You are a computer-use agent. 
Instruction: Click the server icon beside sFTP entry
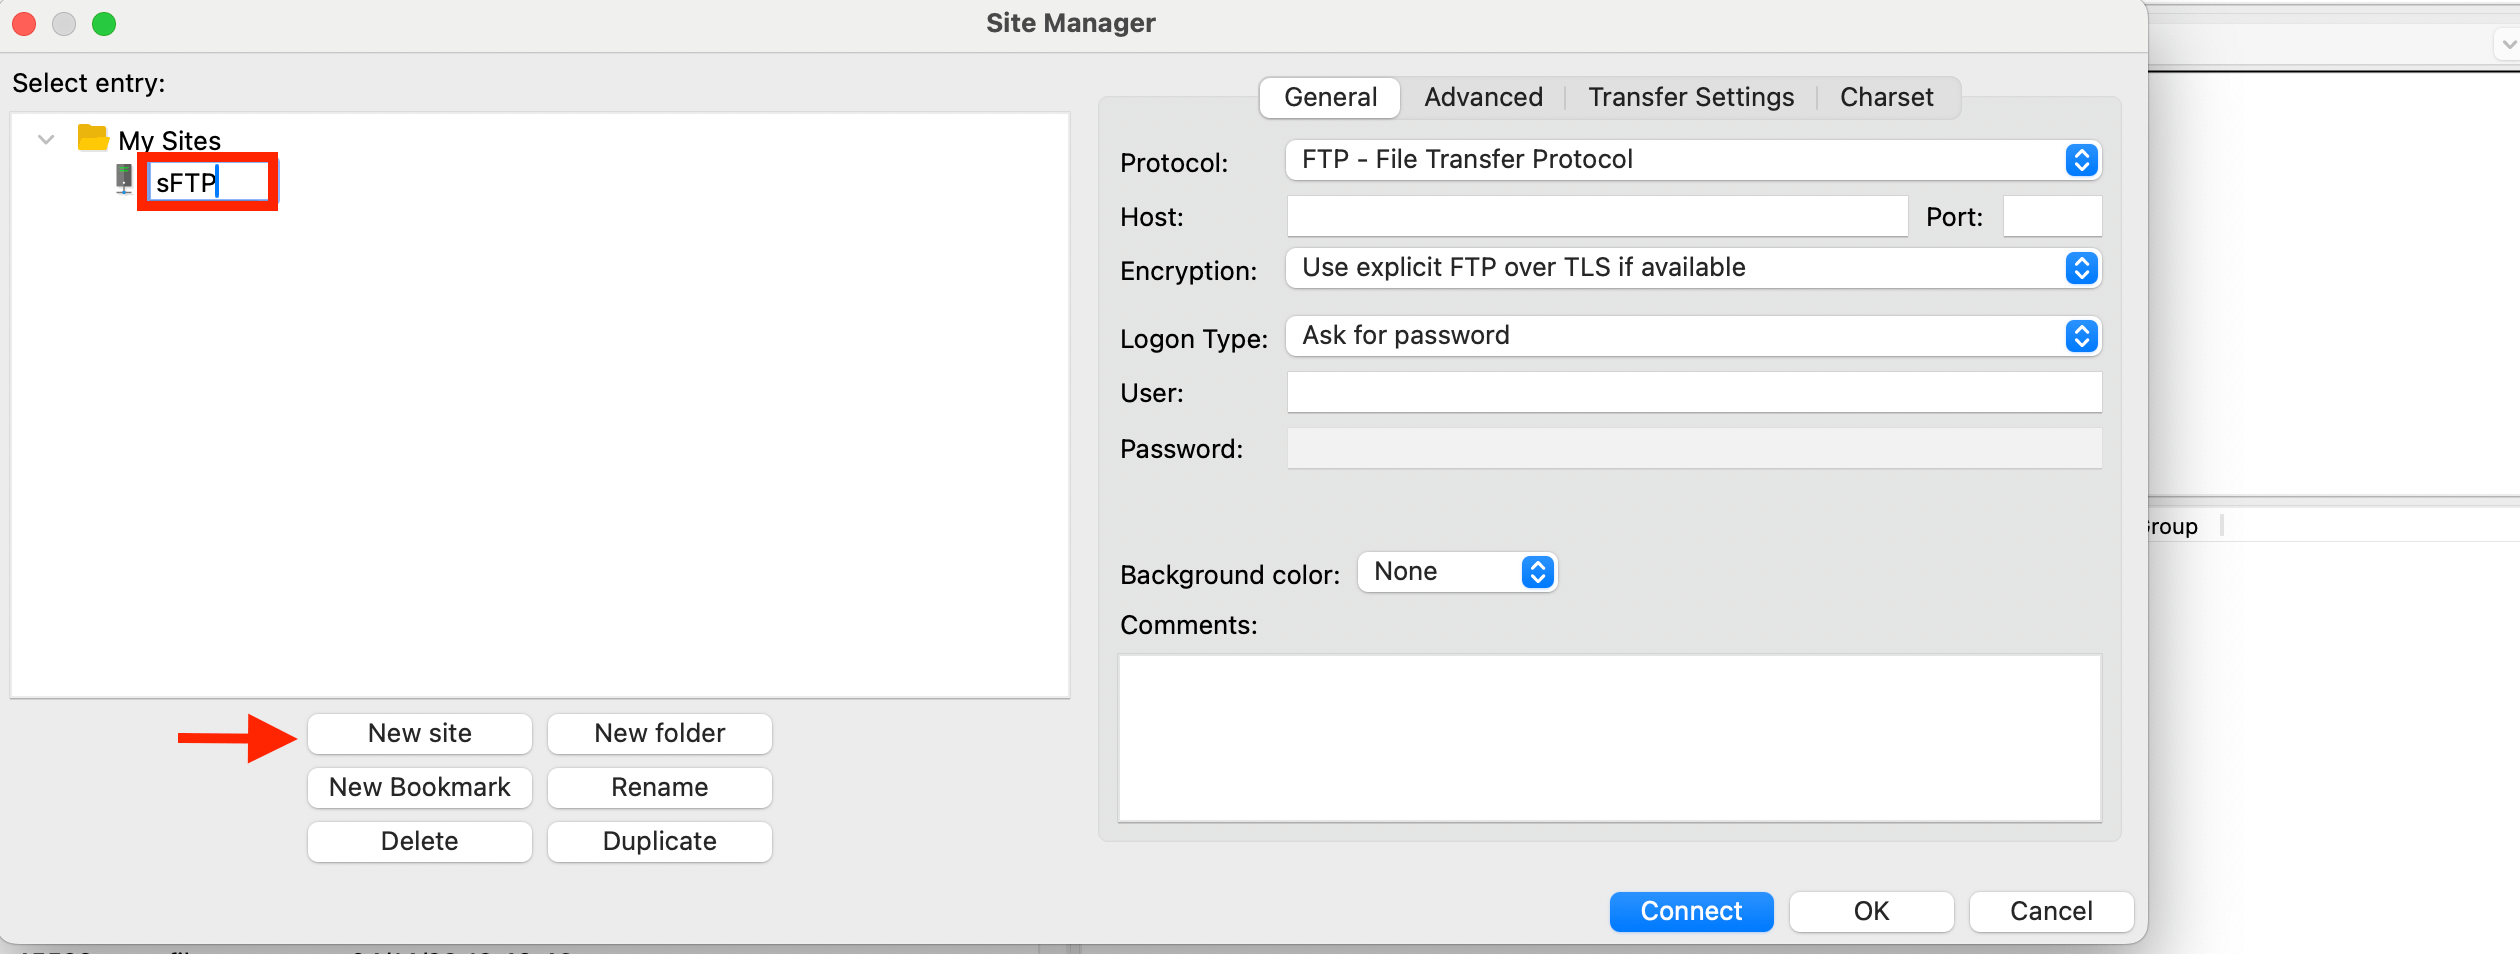pos(124,180)
